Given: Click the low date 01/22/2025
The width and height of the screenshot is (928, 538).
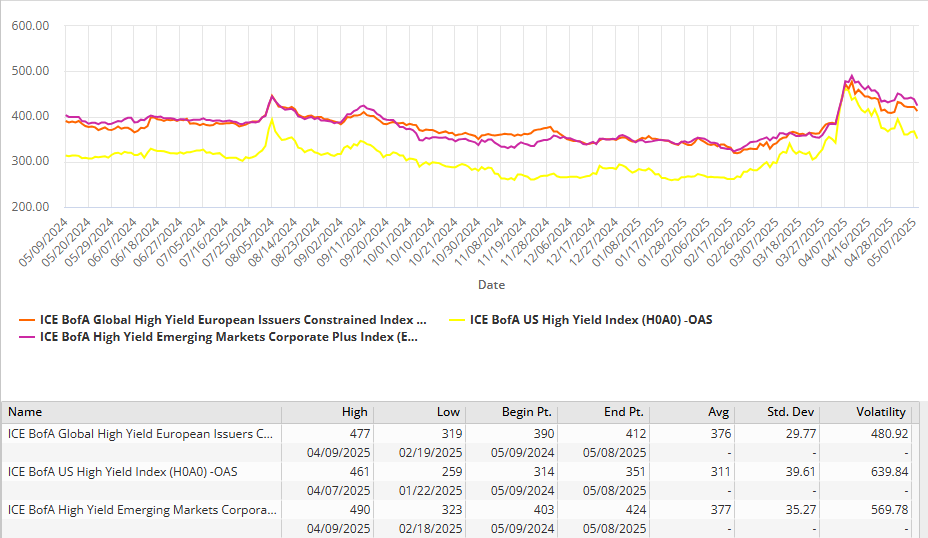Looking at the screenshot, I should coord(430,491).
